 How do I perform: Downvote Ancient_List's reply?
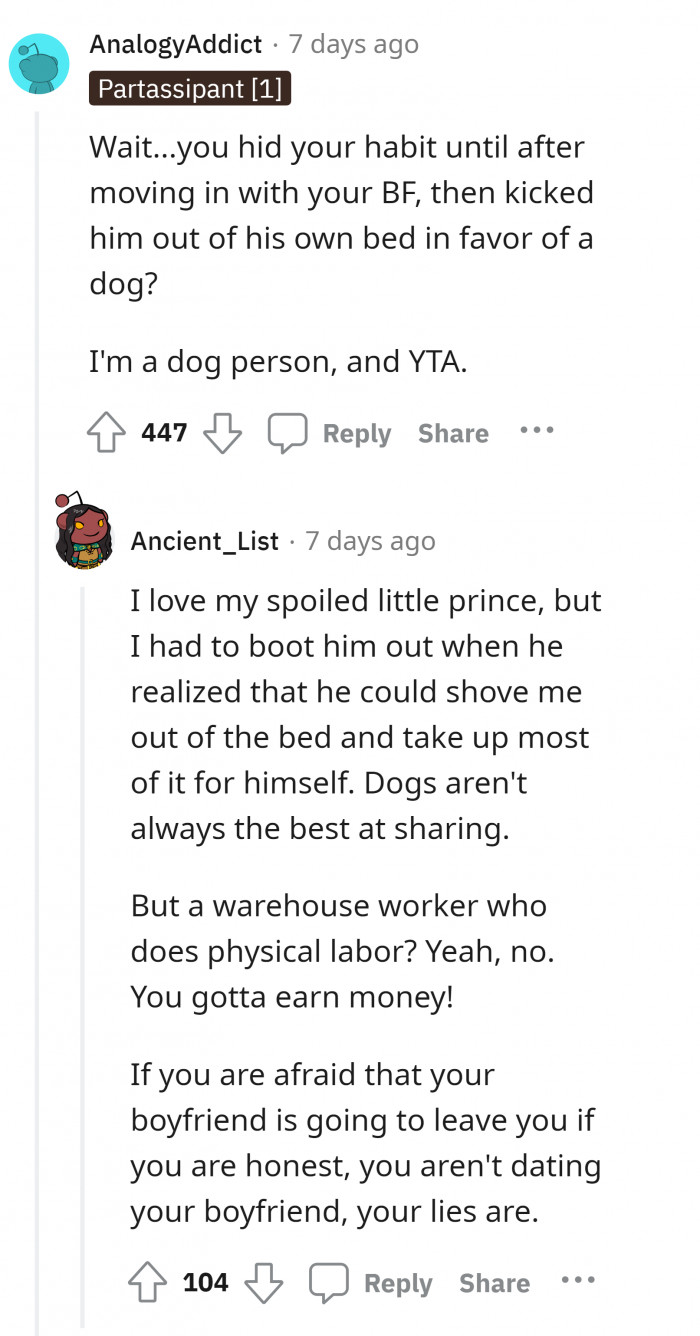click(263, 1283)
